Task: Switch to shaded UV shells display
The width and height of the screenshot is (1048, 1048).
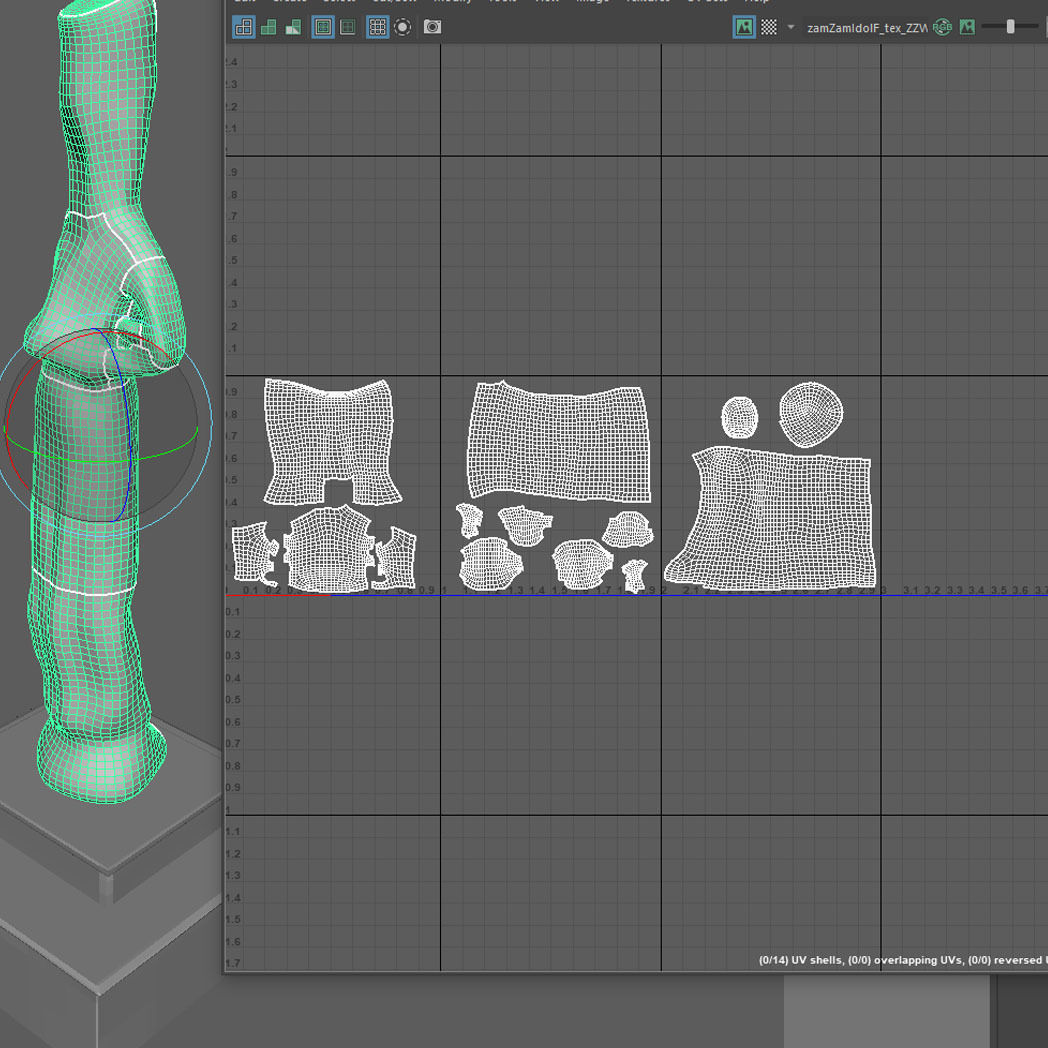Action: tap(269, 27)
